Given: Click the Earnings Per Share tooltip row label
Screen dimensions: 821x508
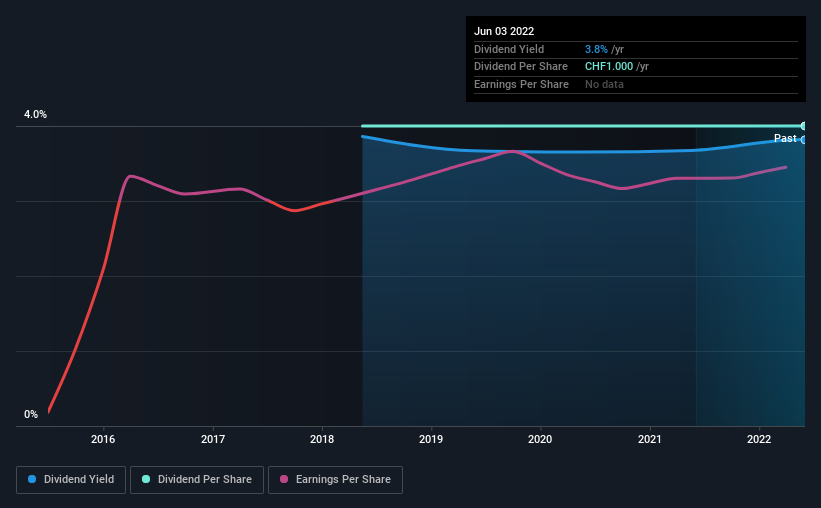Looking at the screenshot, I should point(521,84).
